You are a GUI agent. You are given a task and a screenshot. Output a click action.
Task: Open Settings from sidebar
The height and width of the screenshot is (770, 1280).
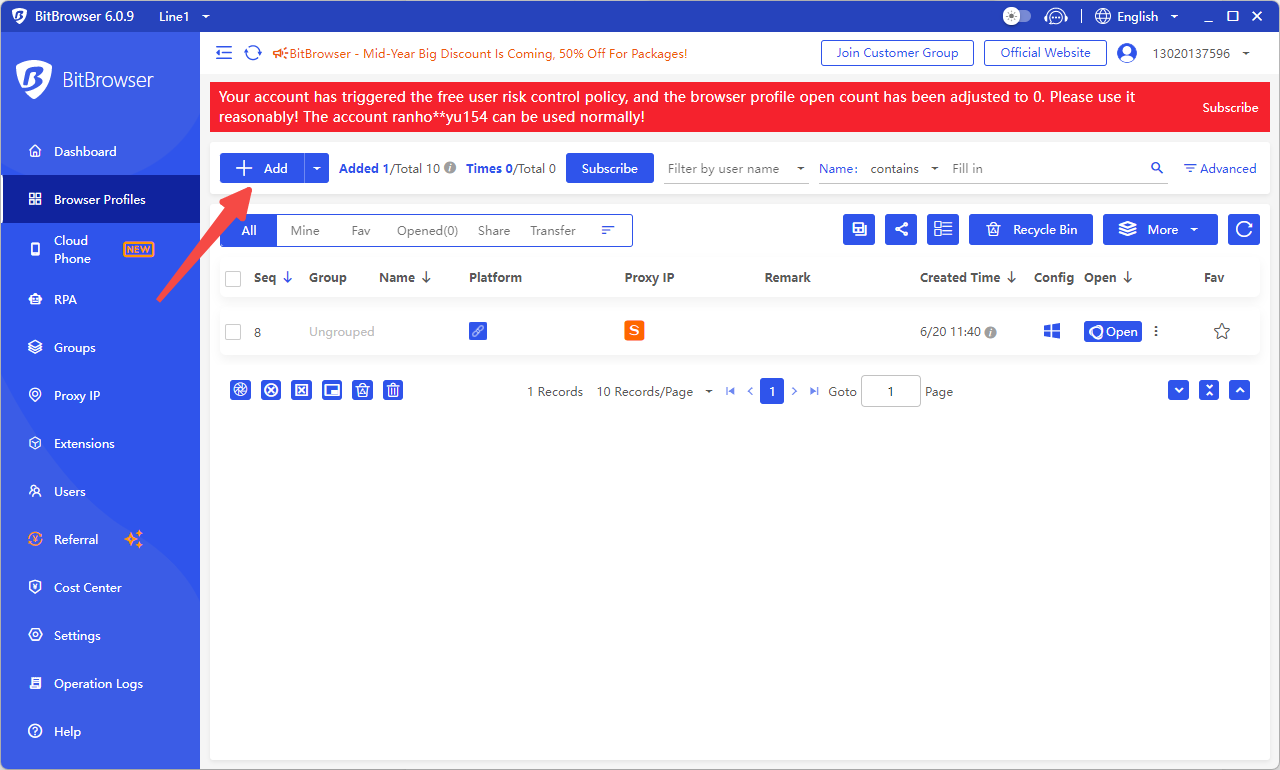(100, 635)
